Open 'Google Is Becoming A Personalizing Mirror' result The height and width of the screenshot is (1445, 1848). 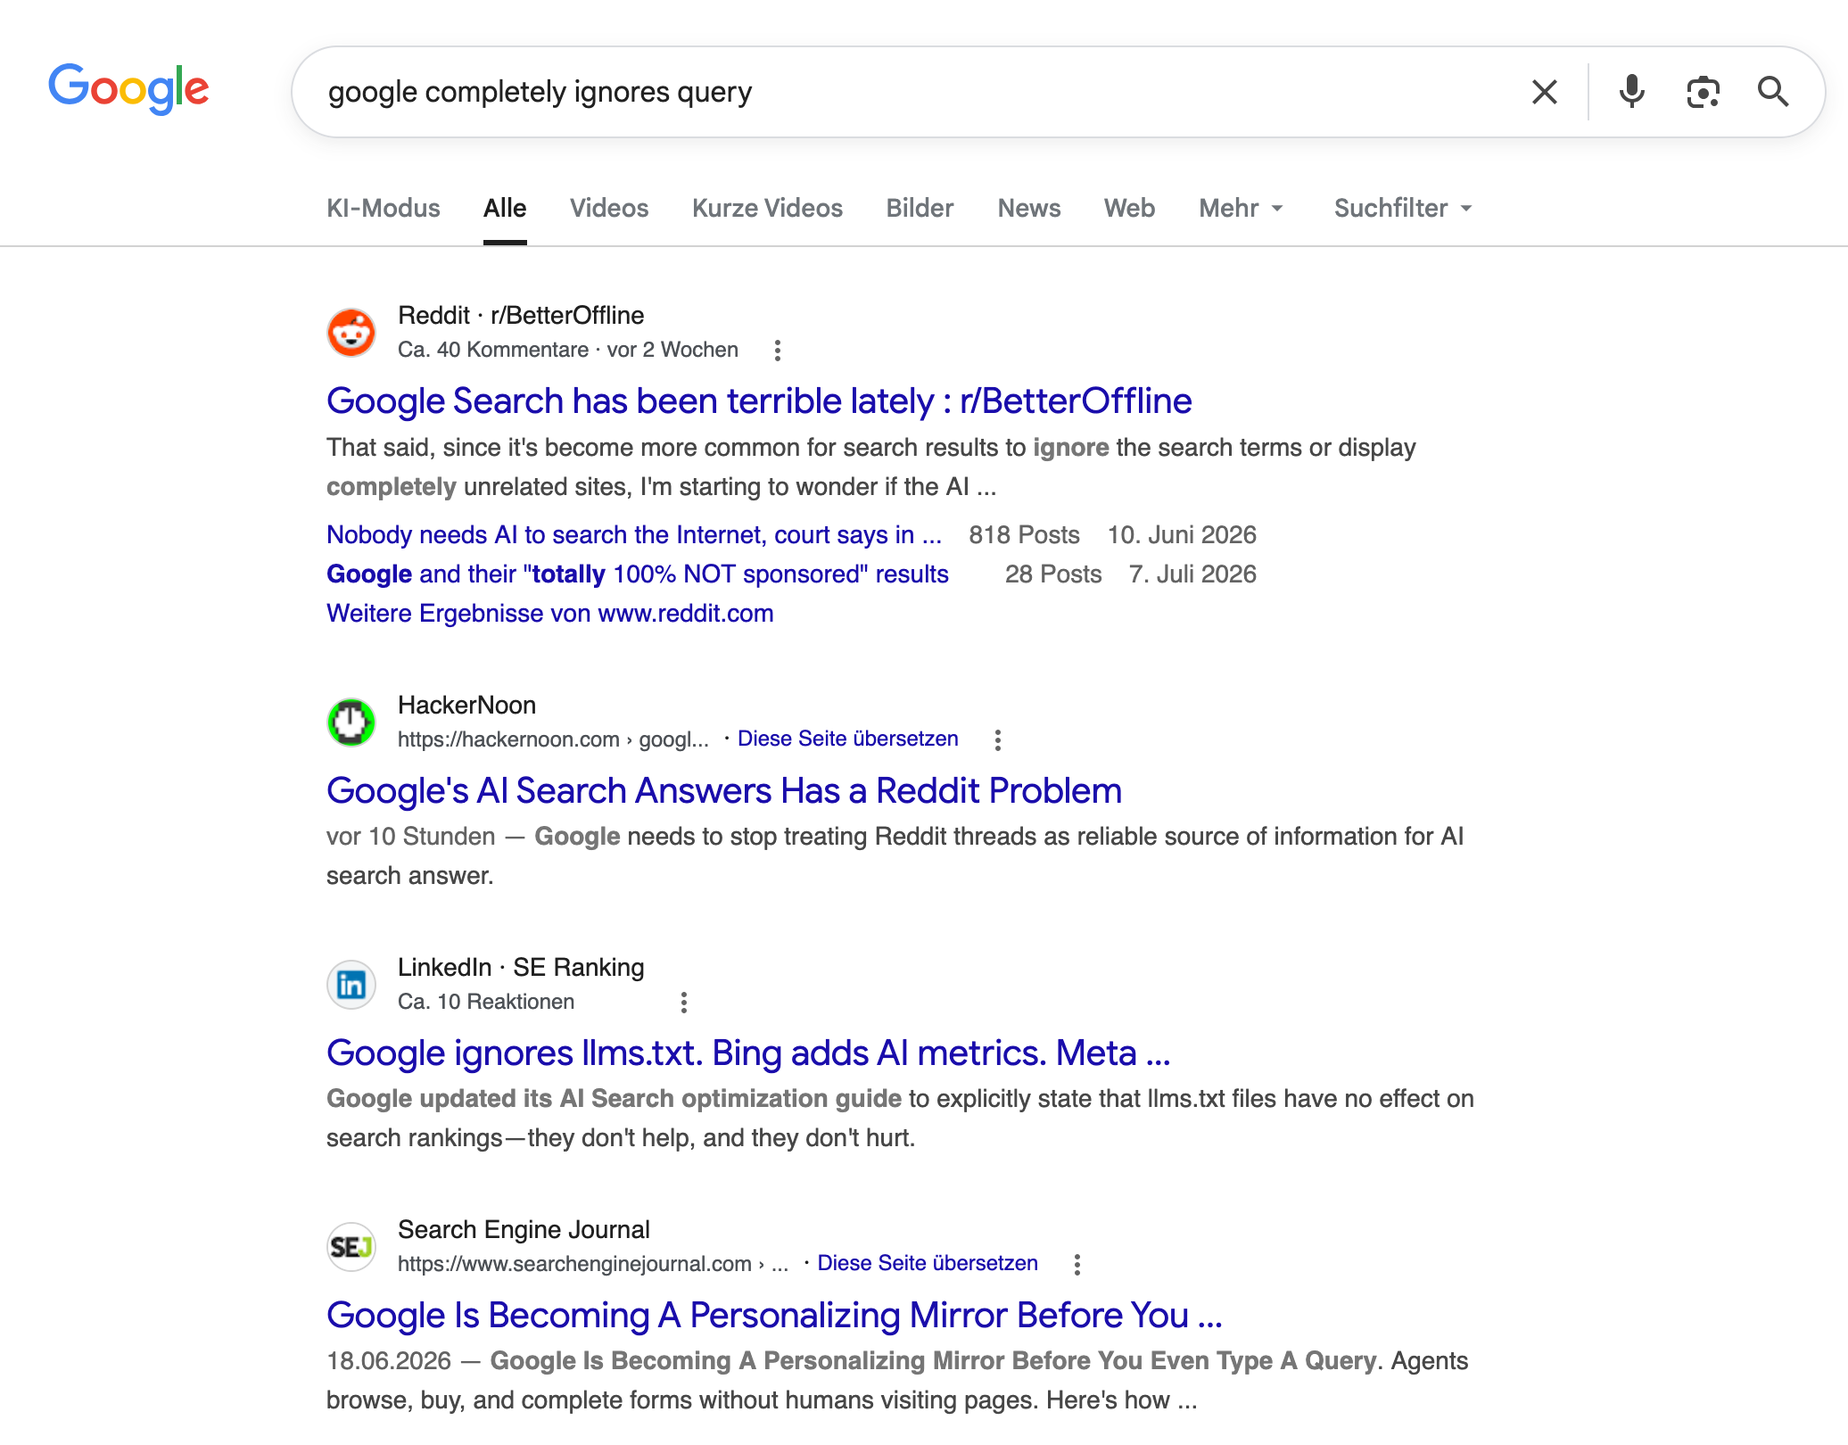pyautogui.click(x=774, y=1315)
